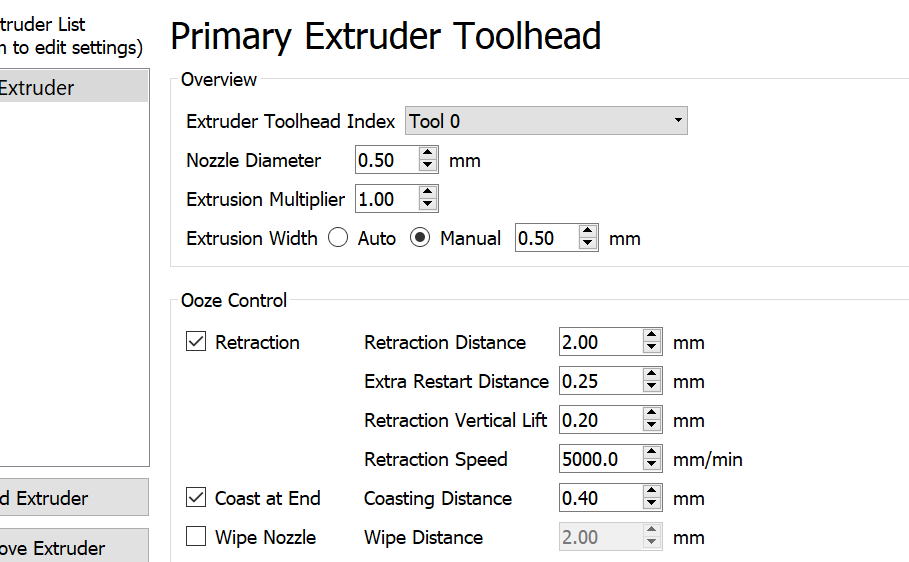This screenshot has height=562, width=909.
Task: Increase Coasting Distance with up arrow
Action: pyautogui.click(x=652, y=491)
